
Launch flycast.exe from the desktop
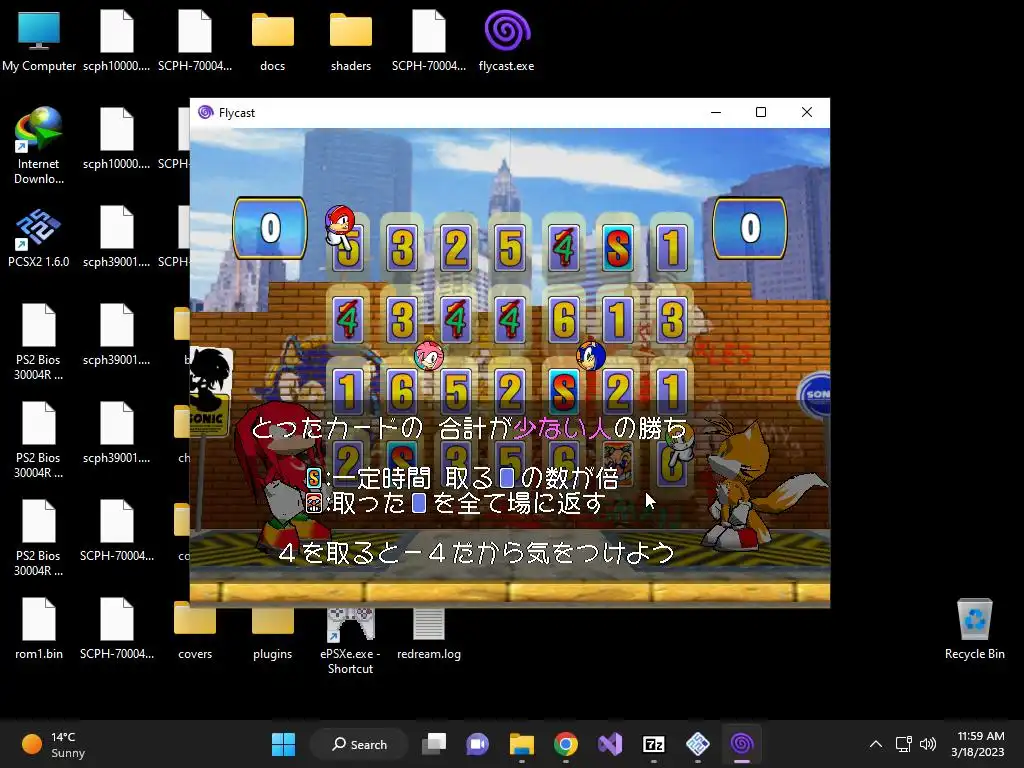click(x=506, y=40)
